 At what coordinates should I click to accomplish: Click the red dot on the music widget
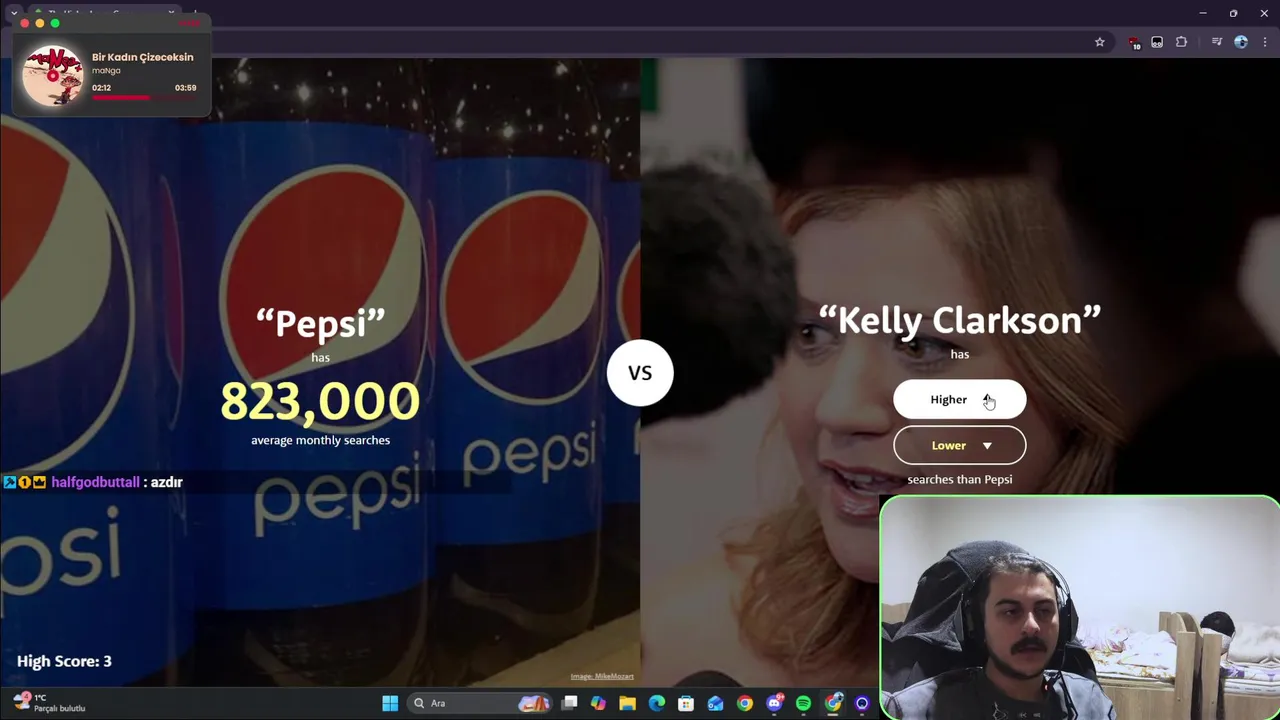[25, 23]
